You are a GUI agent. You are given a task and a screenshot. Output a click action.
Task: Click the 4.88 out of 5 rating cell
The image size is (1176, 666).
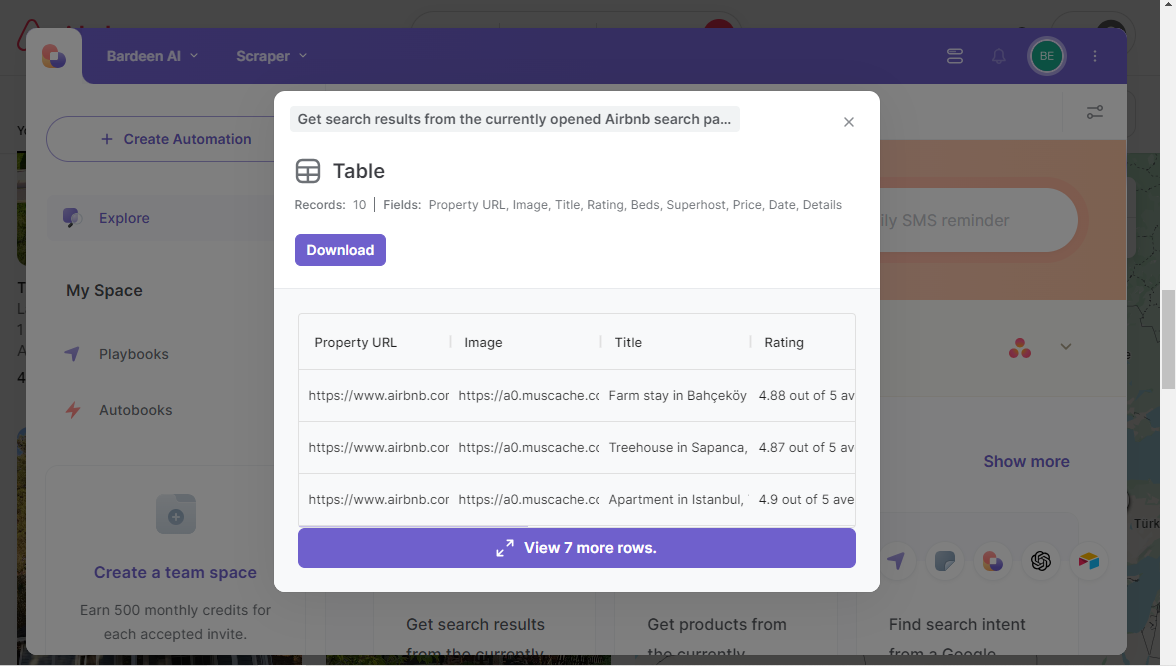tap(806, 396)
